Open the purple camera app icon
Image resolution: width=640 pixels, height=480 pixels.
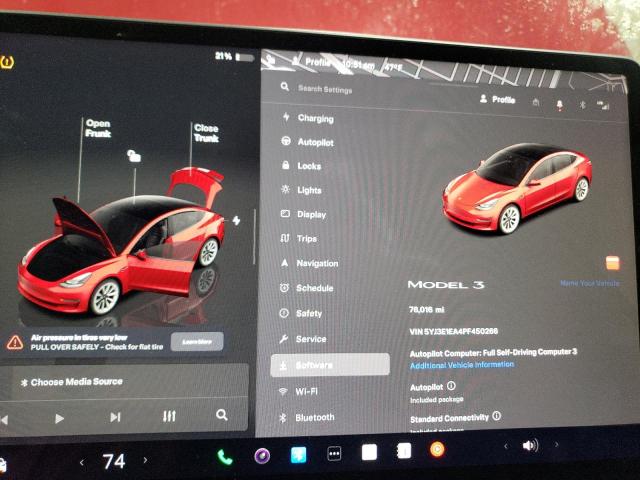tap(262, 456)
